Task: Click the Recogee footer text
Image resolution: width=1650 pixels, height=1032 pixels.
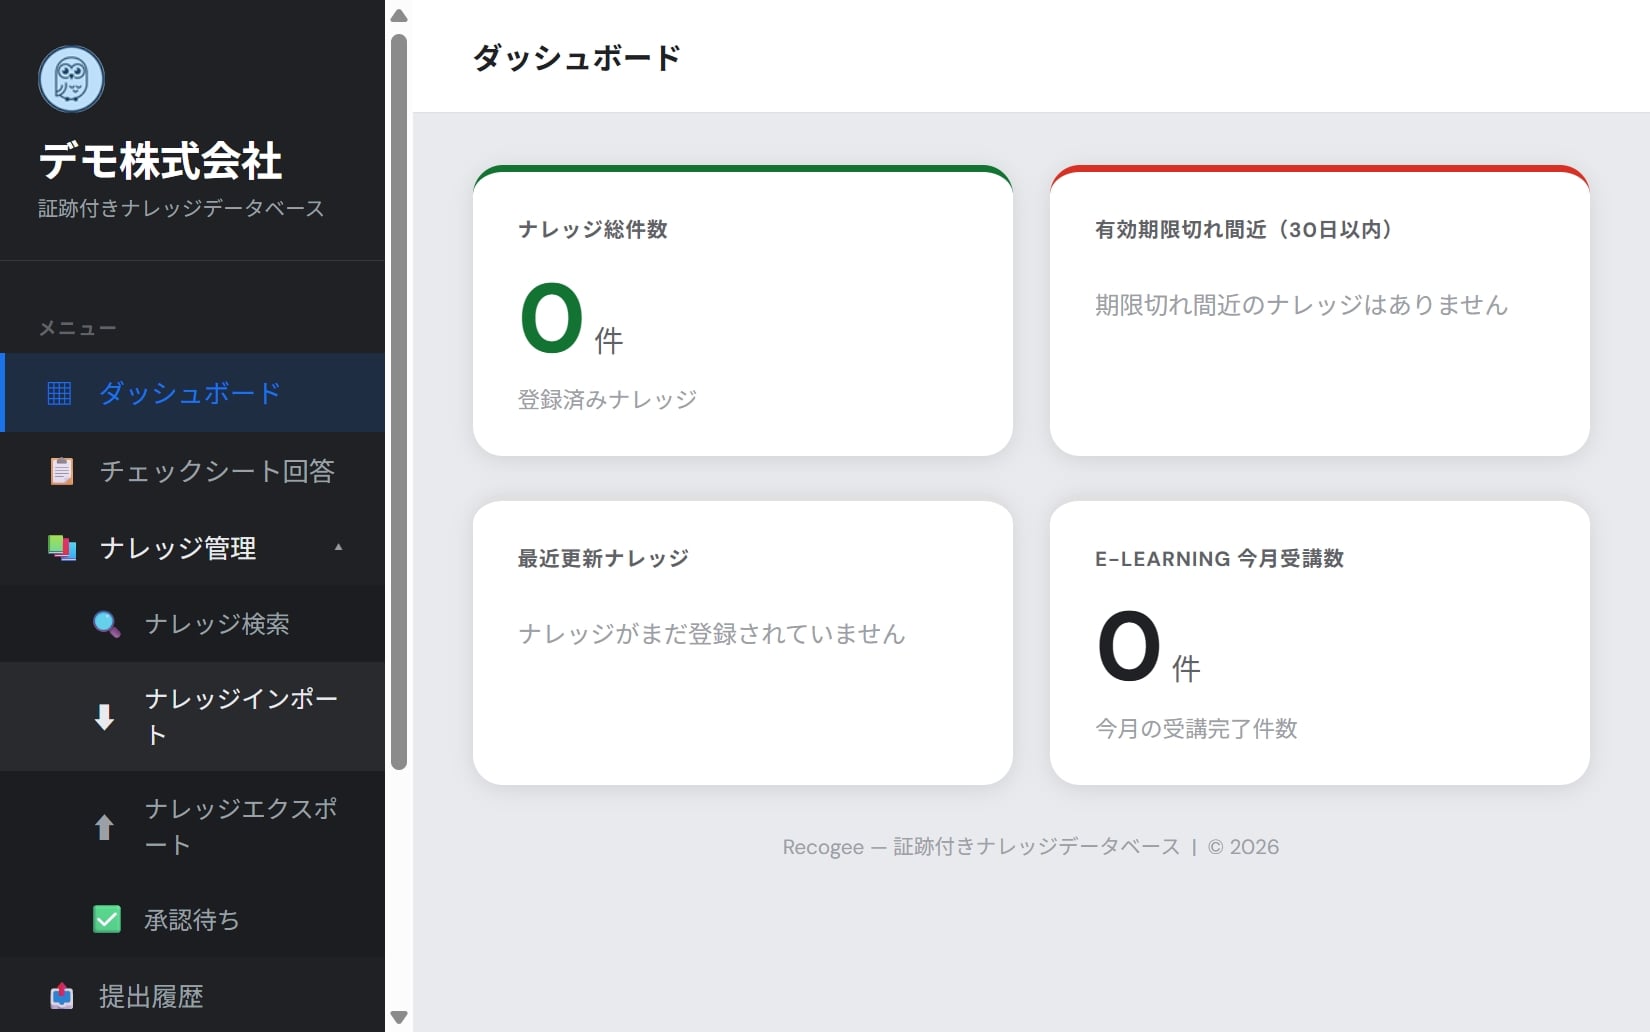Action: (x=1030, y=847)
